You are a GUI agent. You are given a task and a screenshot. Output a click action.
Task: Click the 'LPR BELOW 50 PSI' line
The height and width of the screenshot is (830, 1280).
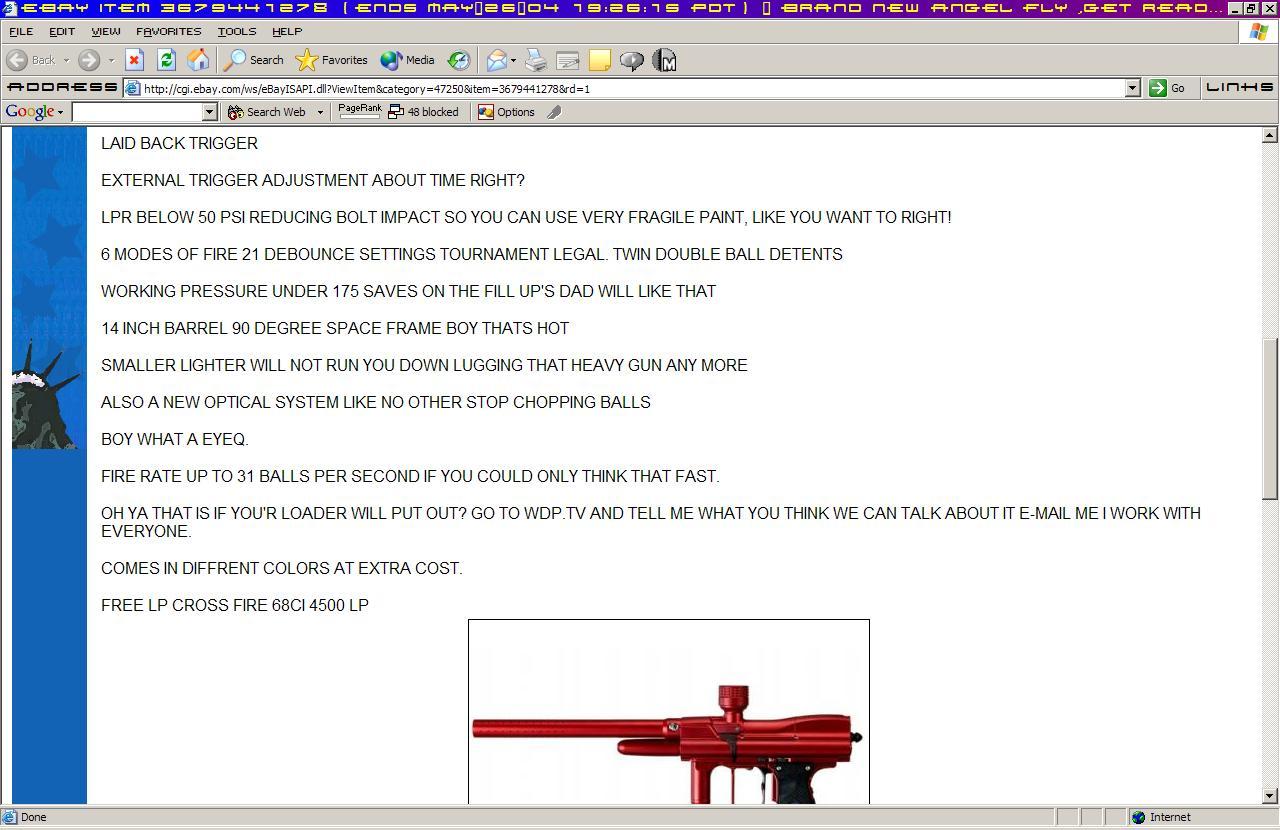(526, 217)
